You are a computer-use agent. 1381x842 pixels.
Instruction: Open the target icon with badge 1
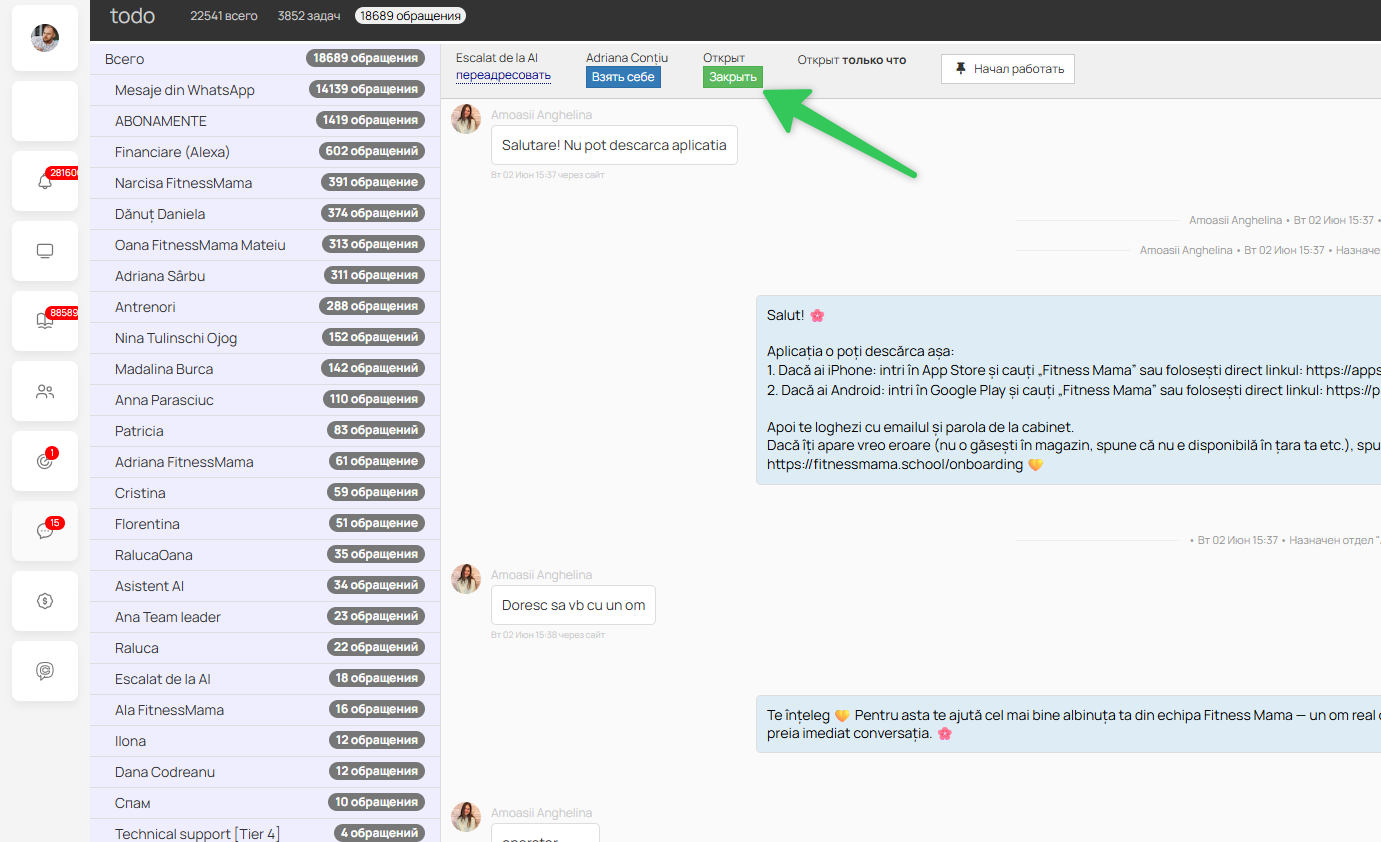coord(45,461)
